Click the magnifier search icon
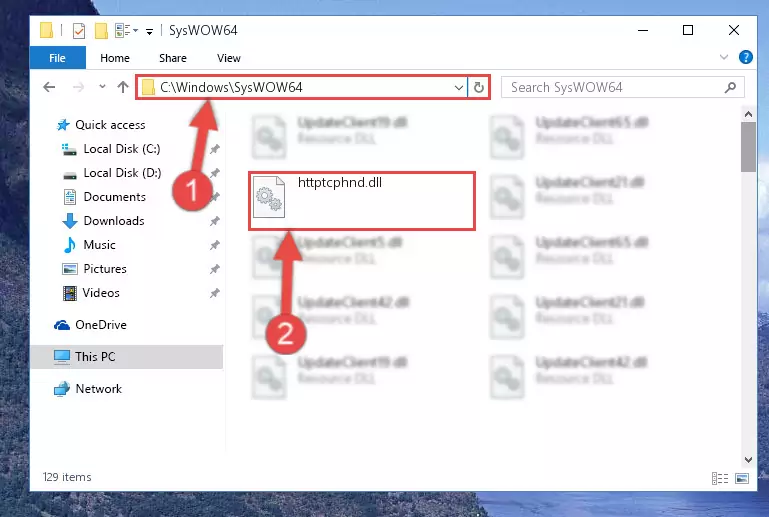Image resolution: width=769 pixels, height=517 pixels. point(730,87)
